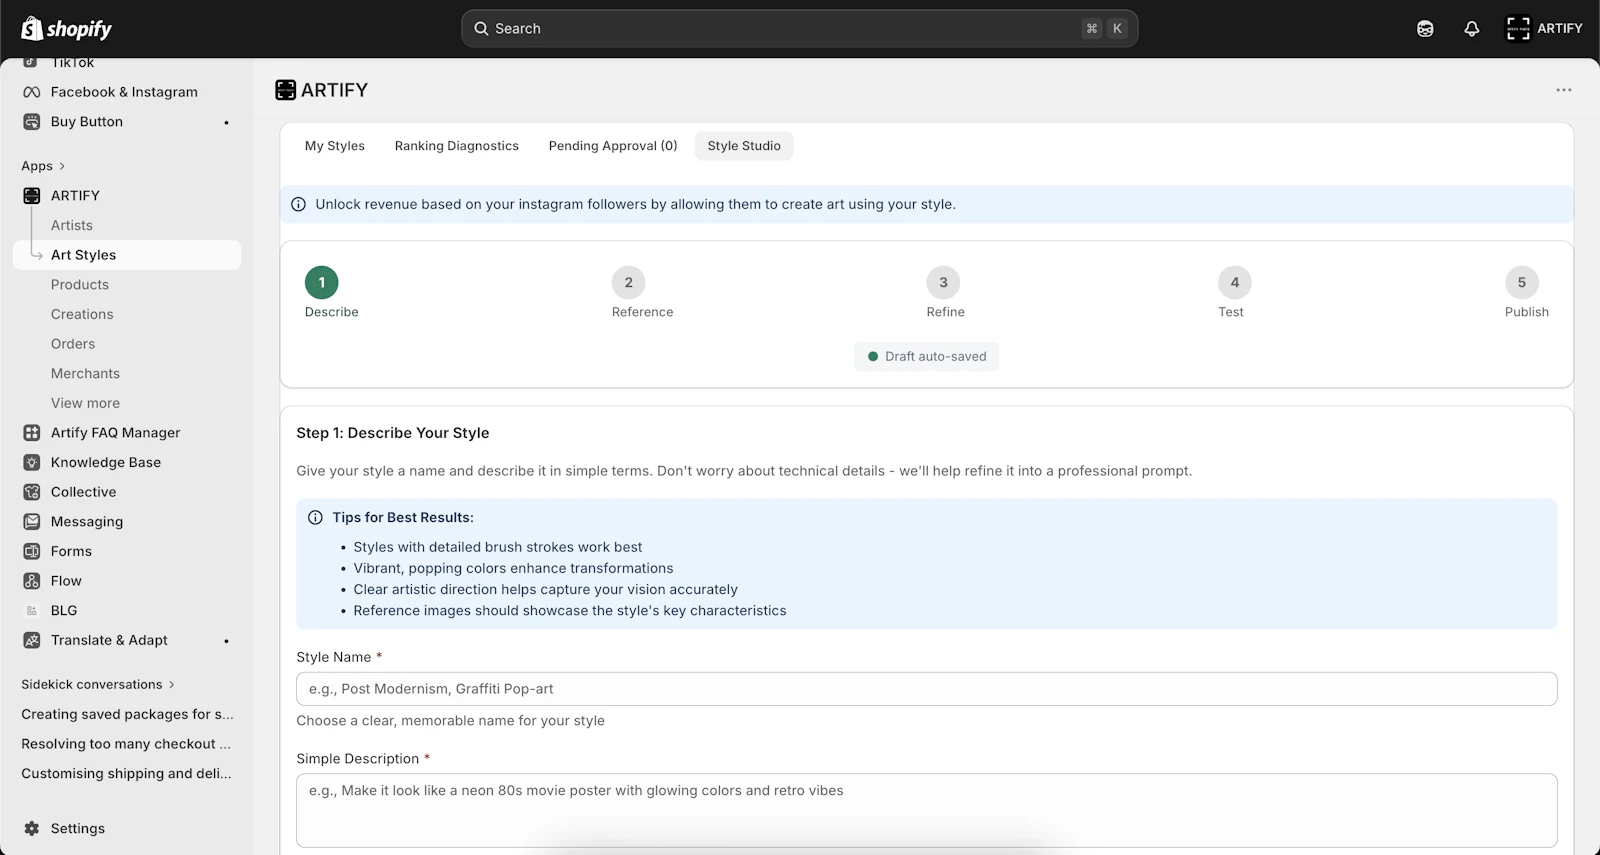
Task: Click the search magnifier icon
Action: 481,29
